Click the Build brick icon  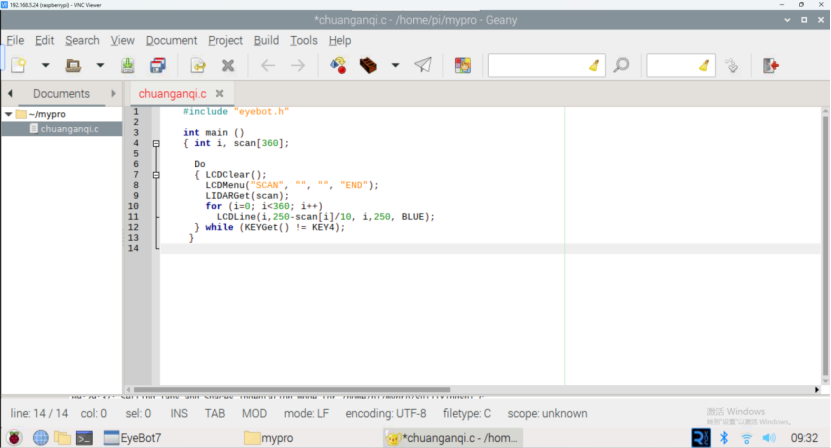(368, 65)
